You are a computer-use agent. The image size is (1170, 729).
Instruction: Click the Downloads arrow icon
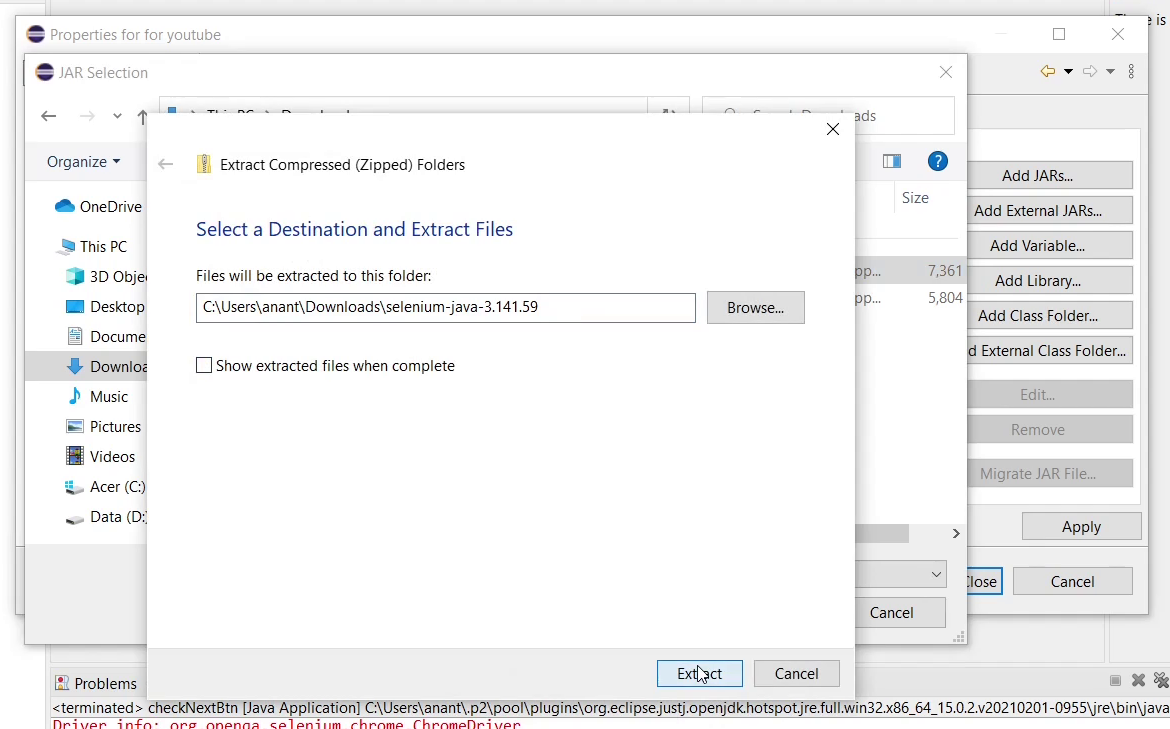(75, 366)
